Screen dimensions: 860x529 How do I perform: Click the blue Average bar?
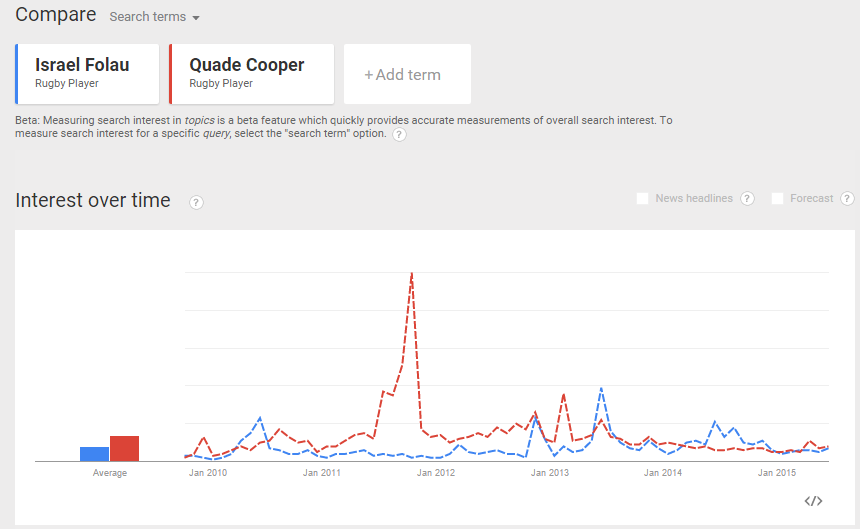click(94, 454)
